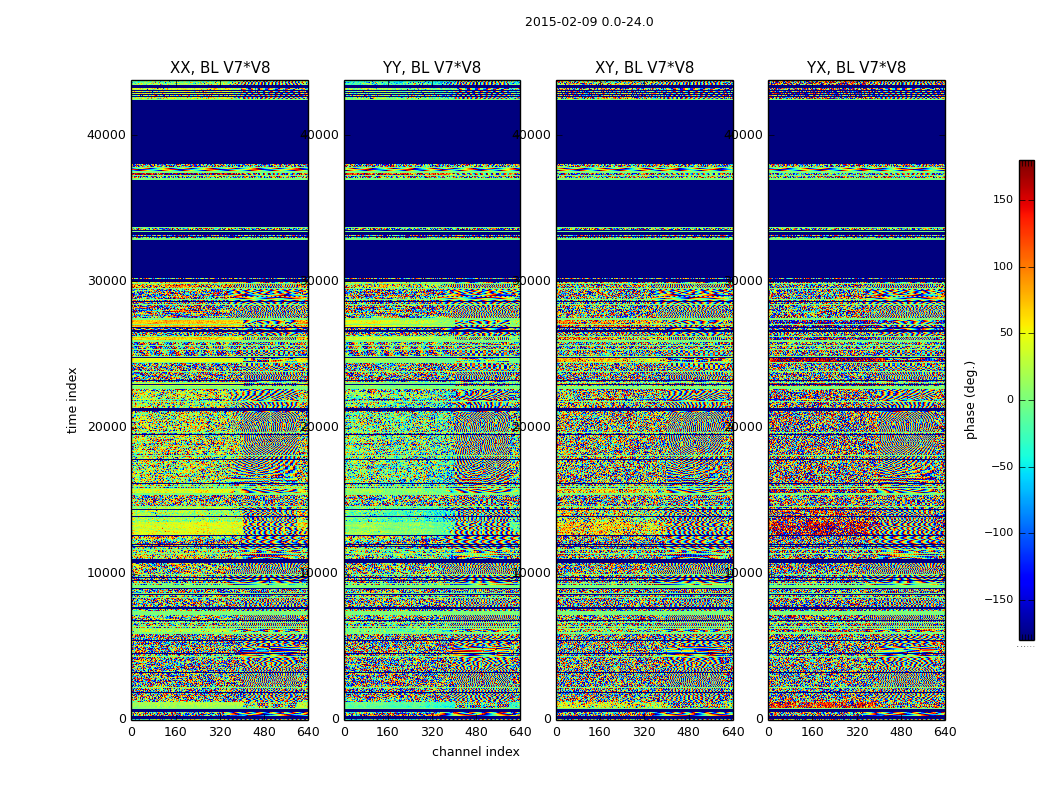Click the 160 x-tick under XX plot

[x=175, y=732]
